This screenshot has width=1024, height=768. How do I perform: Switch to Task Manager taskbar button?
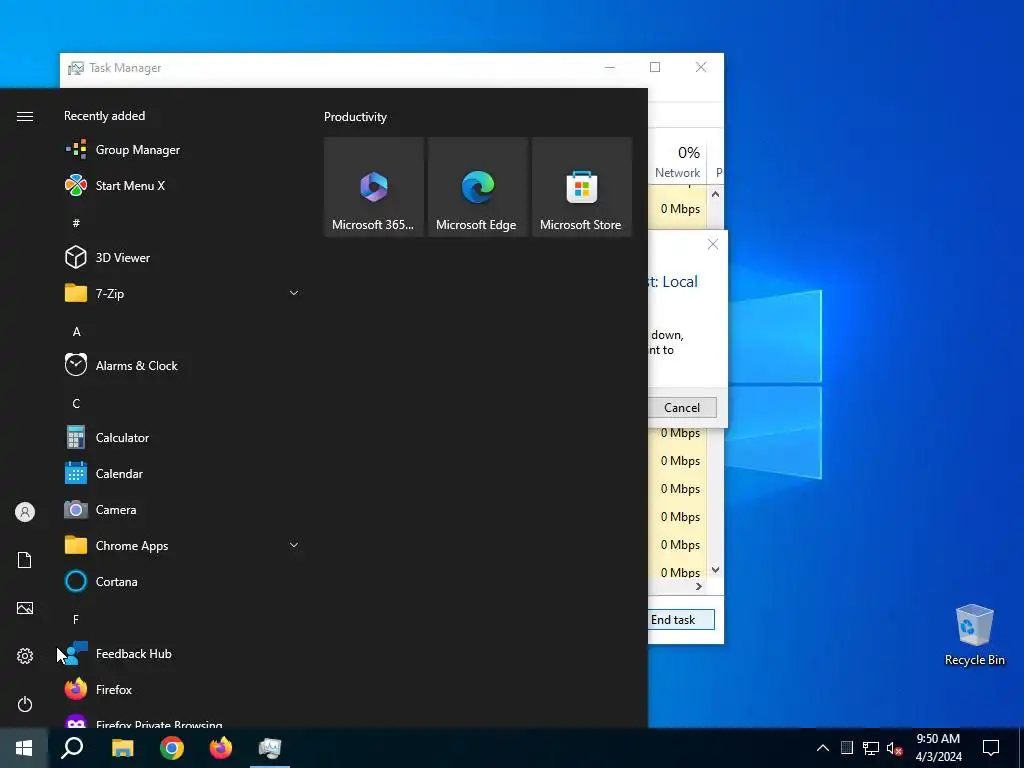point(270,748)
